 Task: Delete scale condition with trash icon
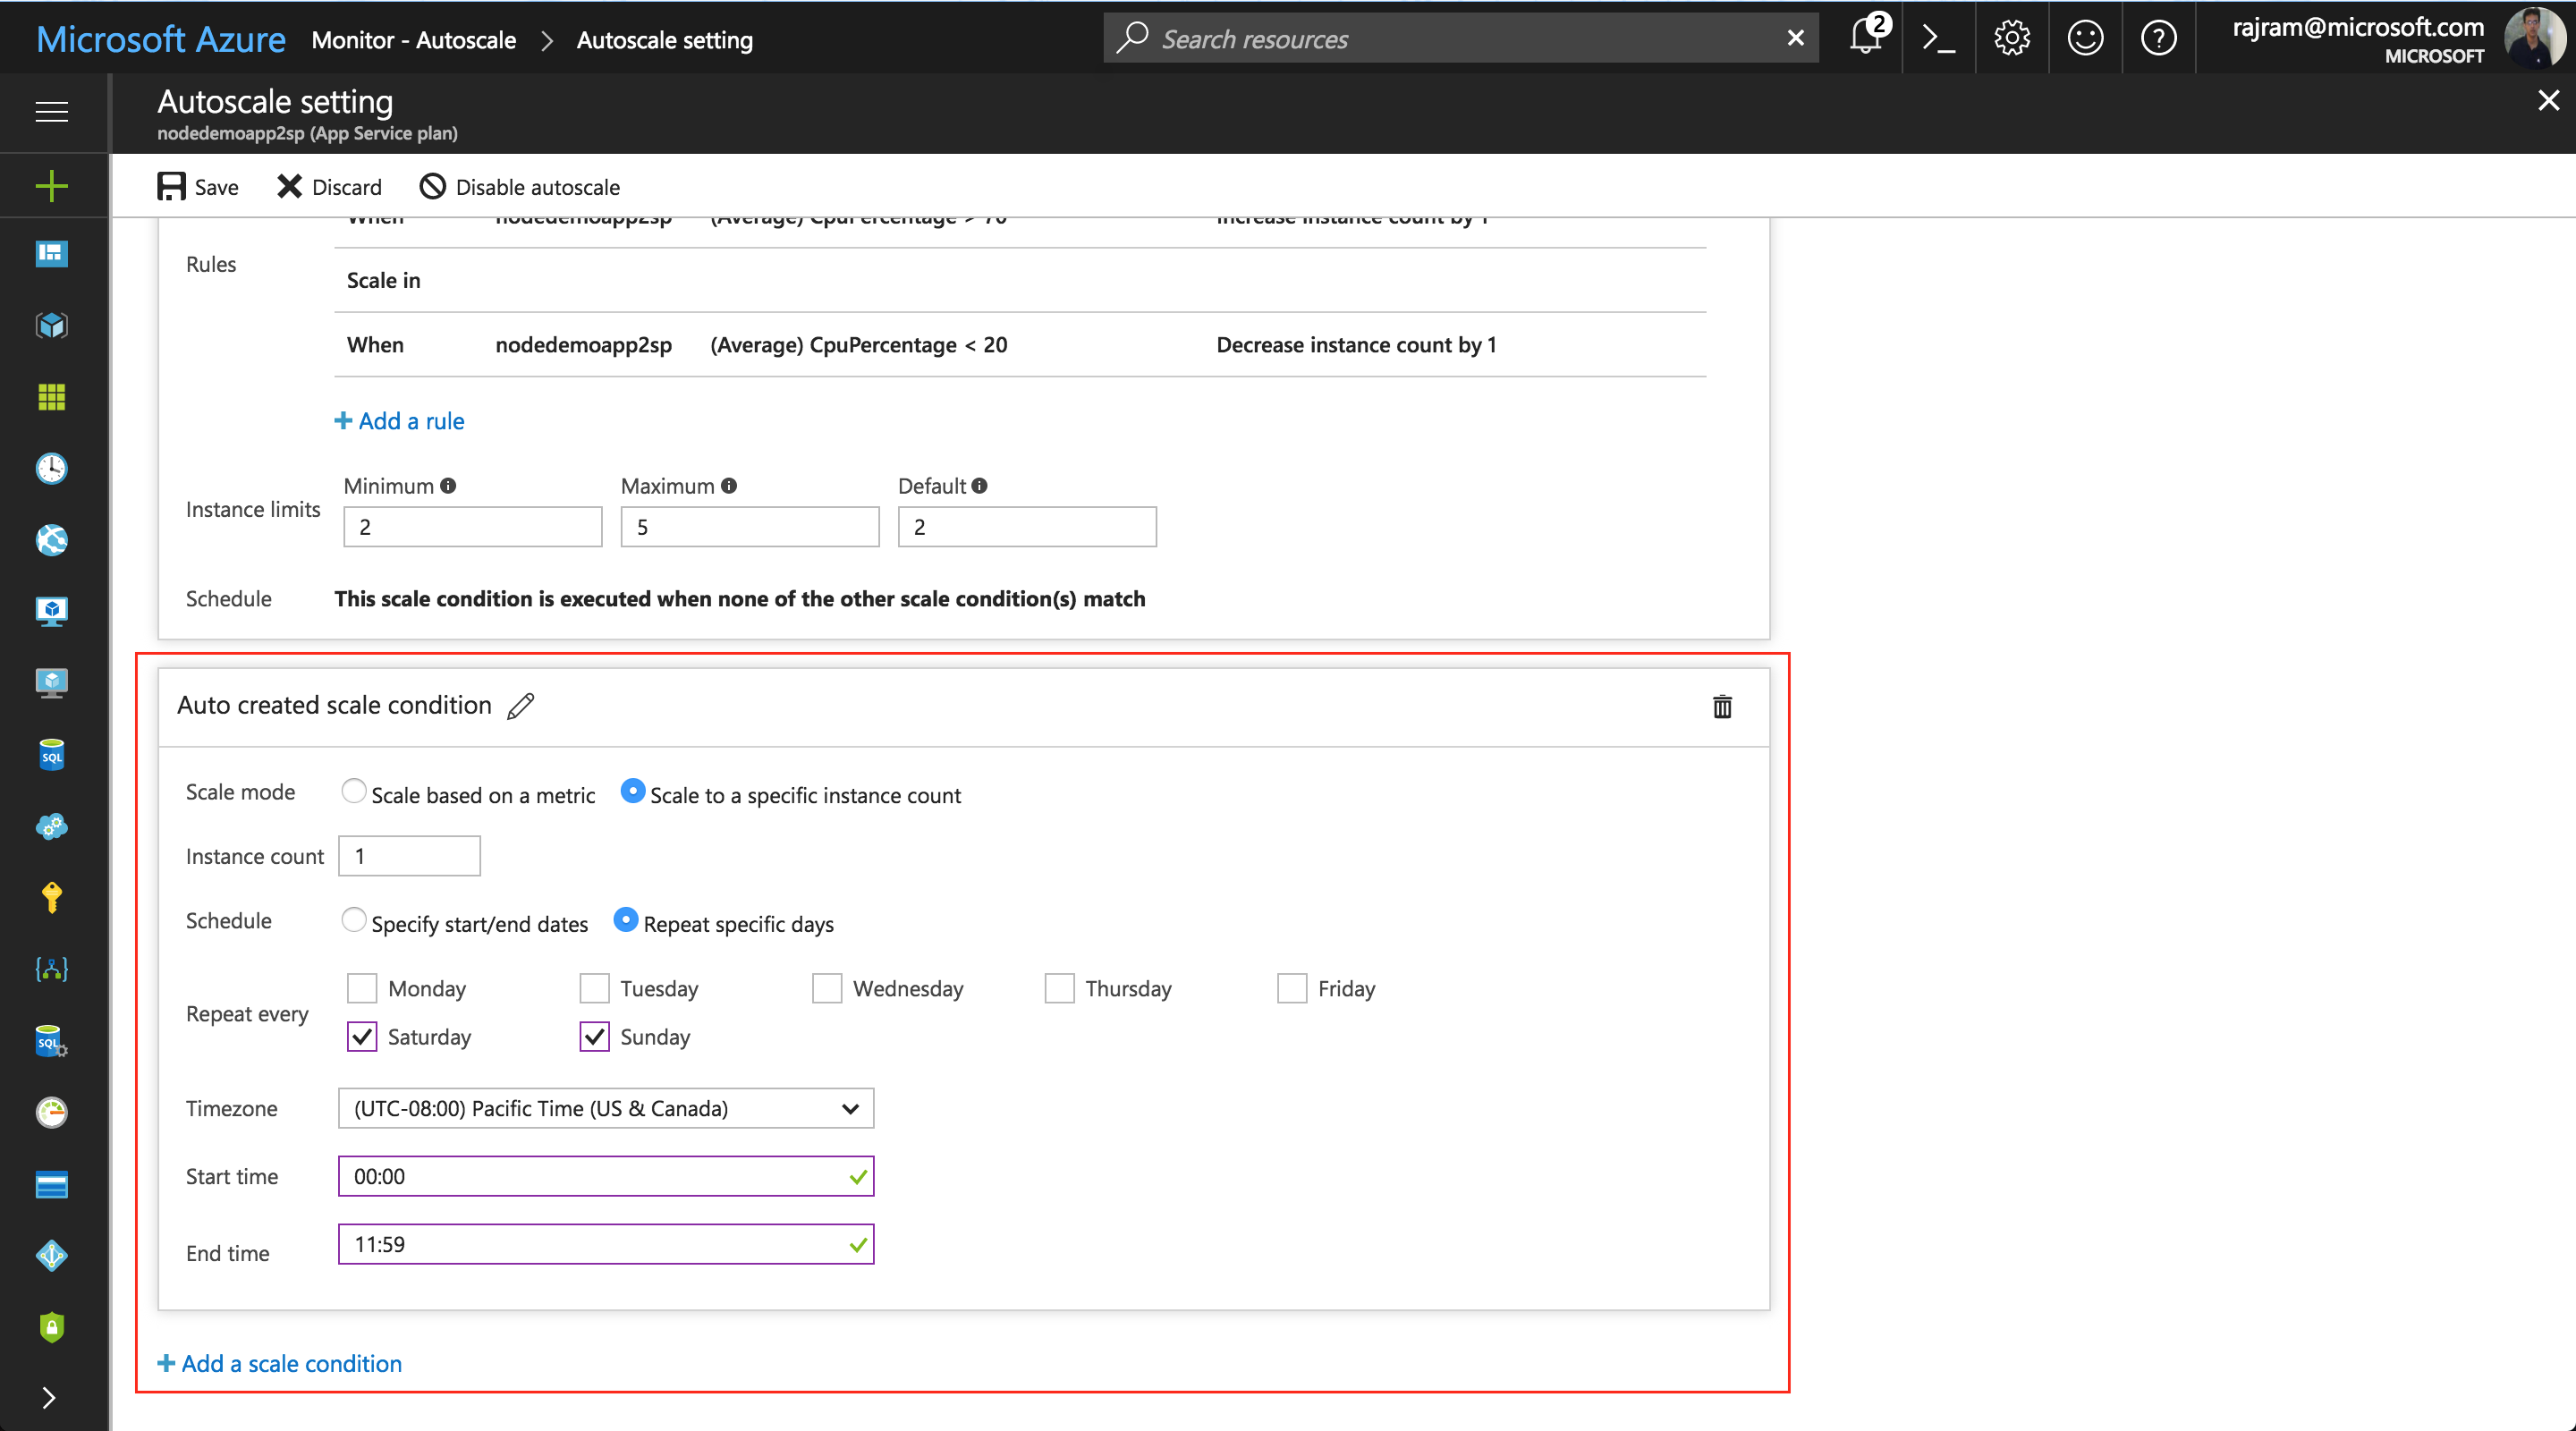click(x=1722, y=706)
